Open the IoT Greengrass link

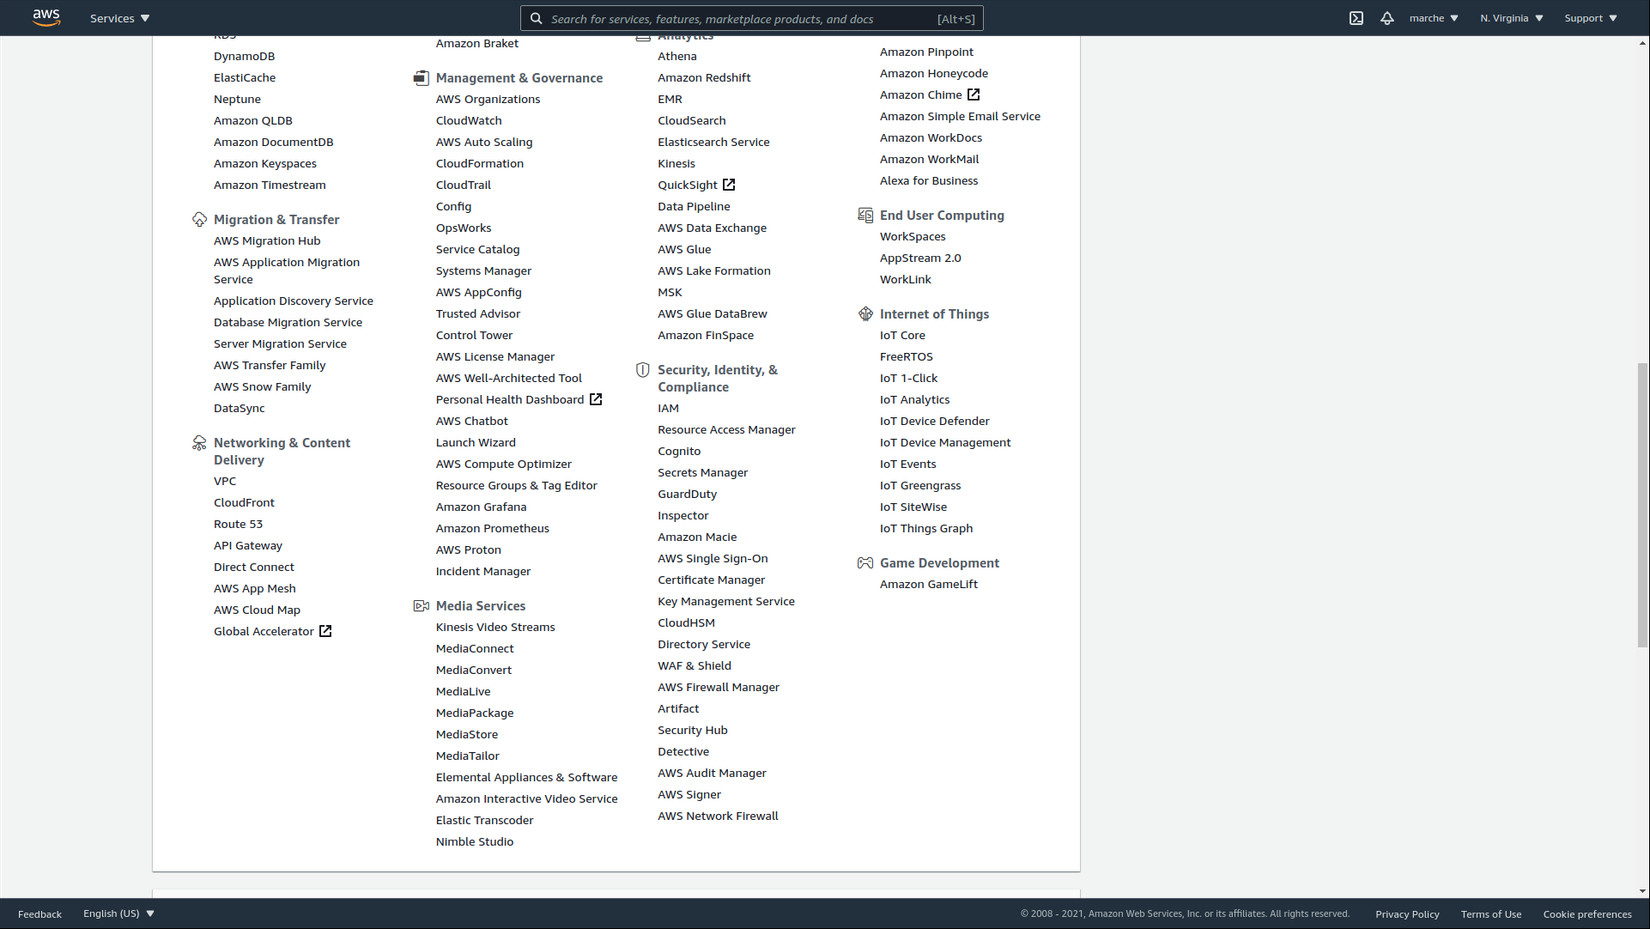920,486
